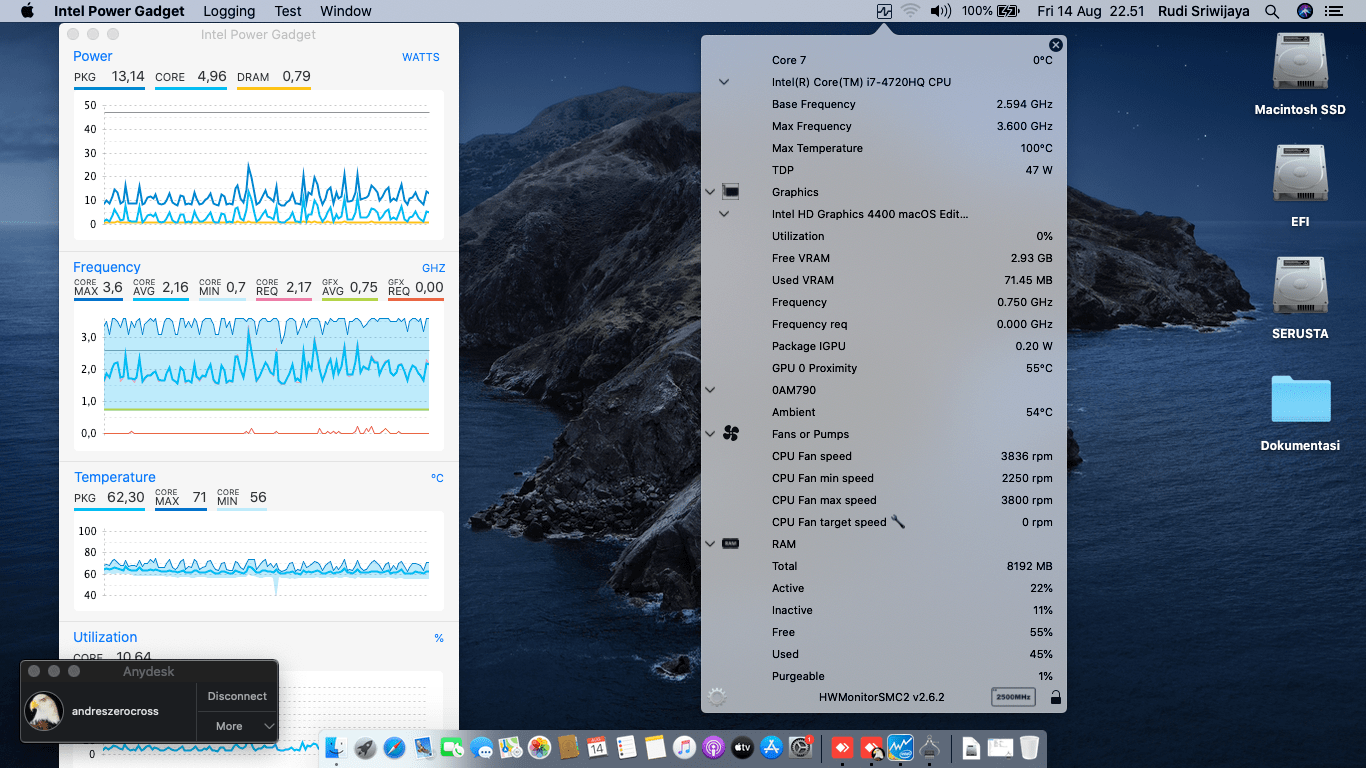Click the fan icon next to Fans or Pumps
Image resolution: width=1366 pixels, height=768 pixels.
pos(730,434)
